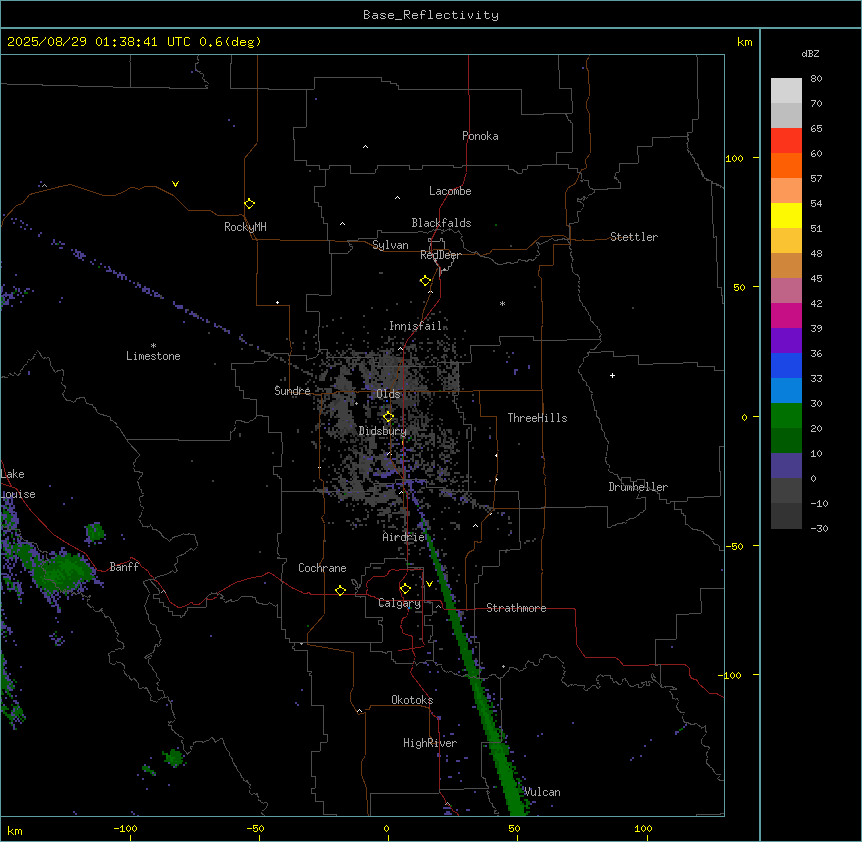Pick the blue 36 dBZ legend swatch
This screenshot has width=862, height=842.
click(786, 365)
